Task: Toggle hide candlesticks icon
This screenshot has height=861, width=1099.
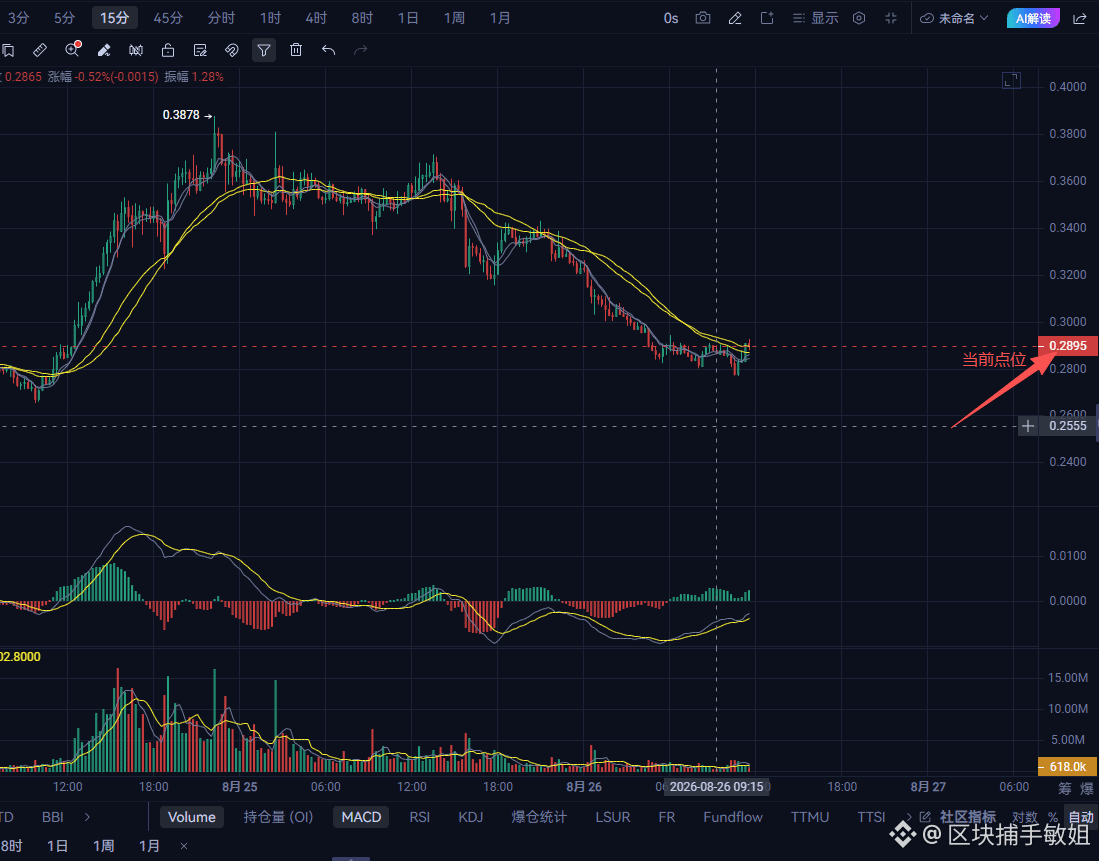Action: click(136, 50)
